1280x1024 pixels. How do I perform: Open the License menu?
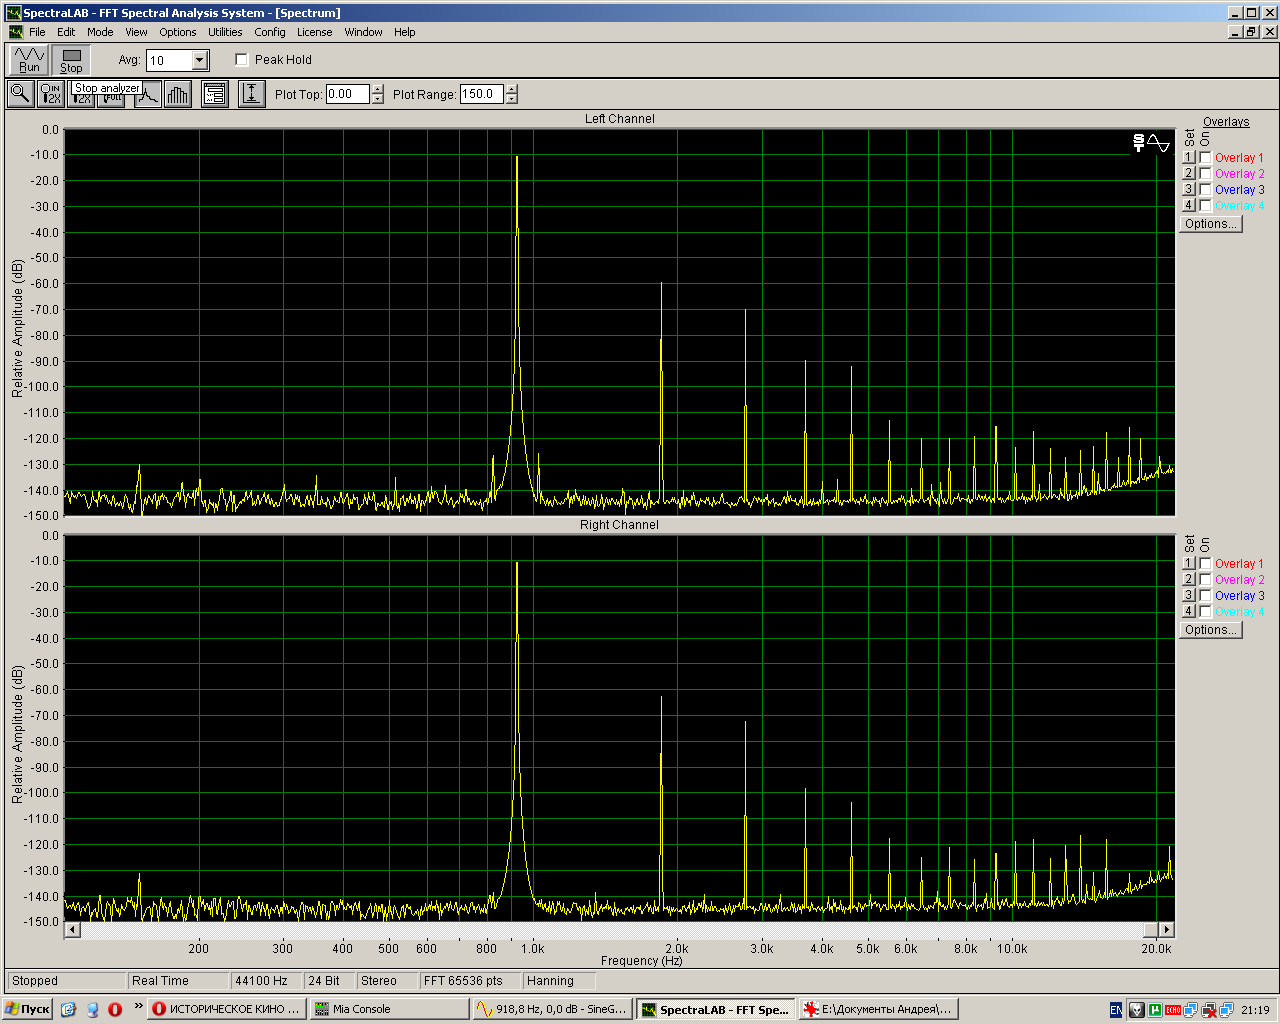(314, 32)
